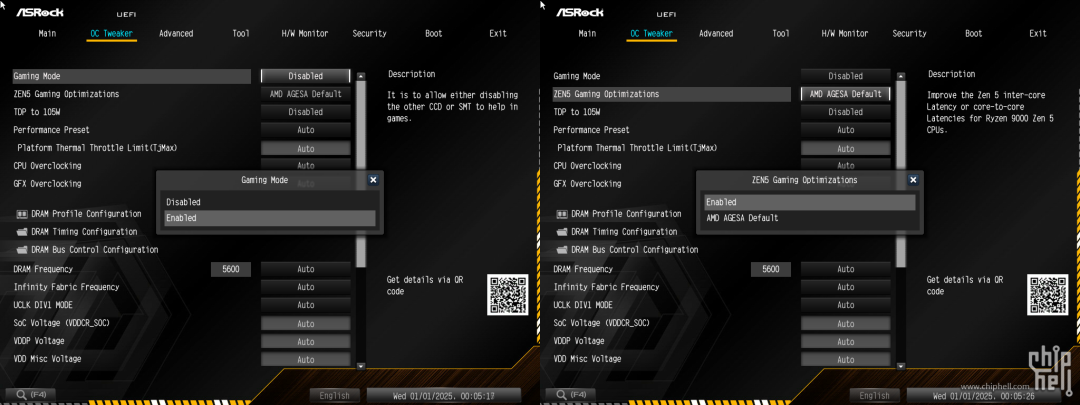Click the ASRock logo in right screen
This screenshot has height=405, width=1080.
pos(580,12)
